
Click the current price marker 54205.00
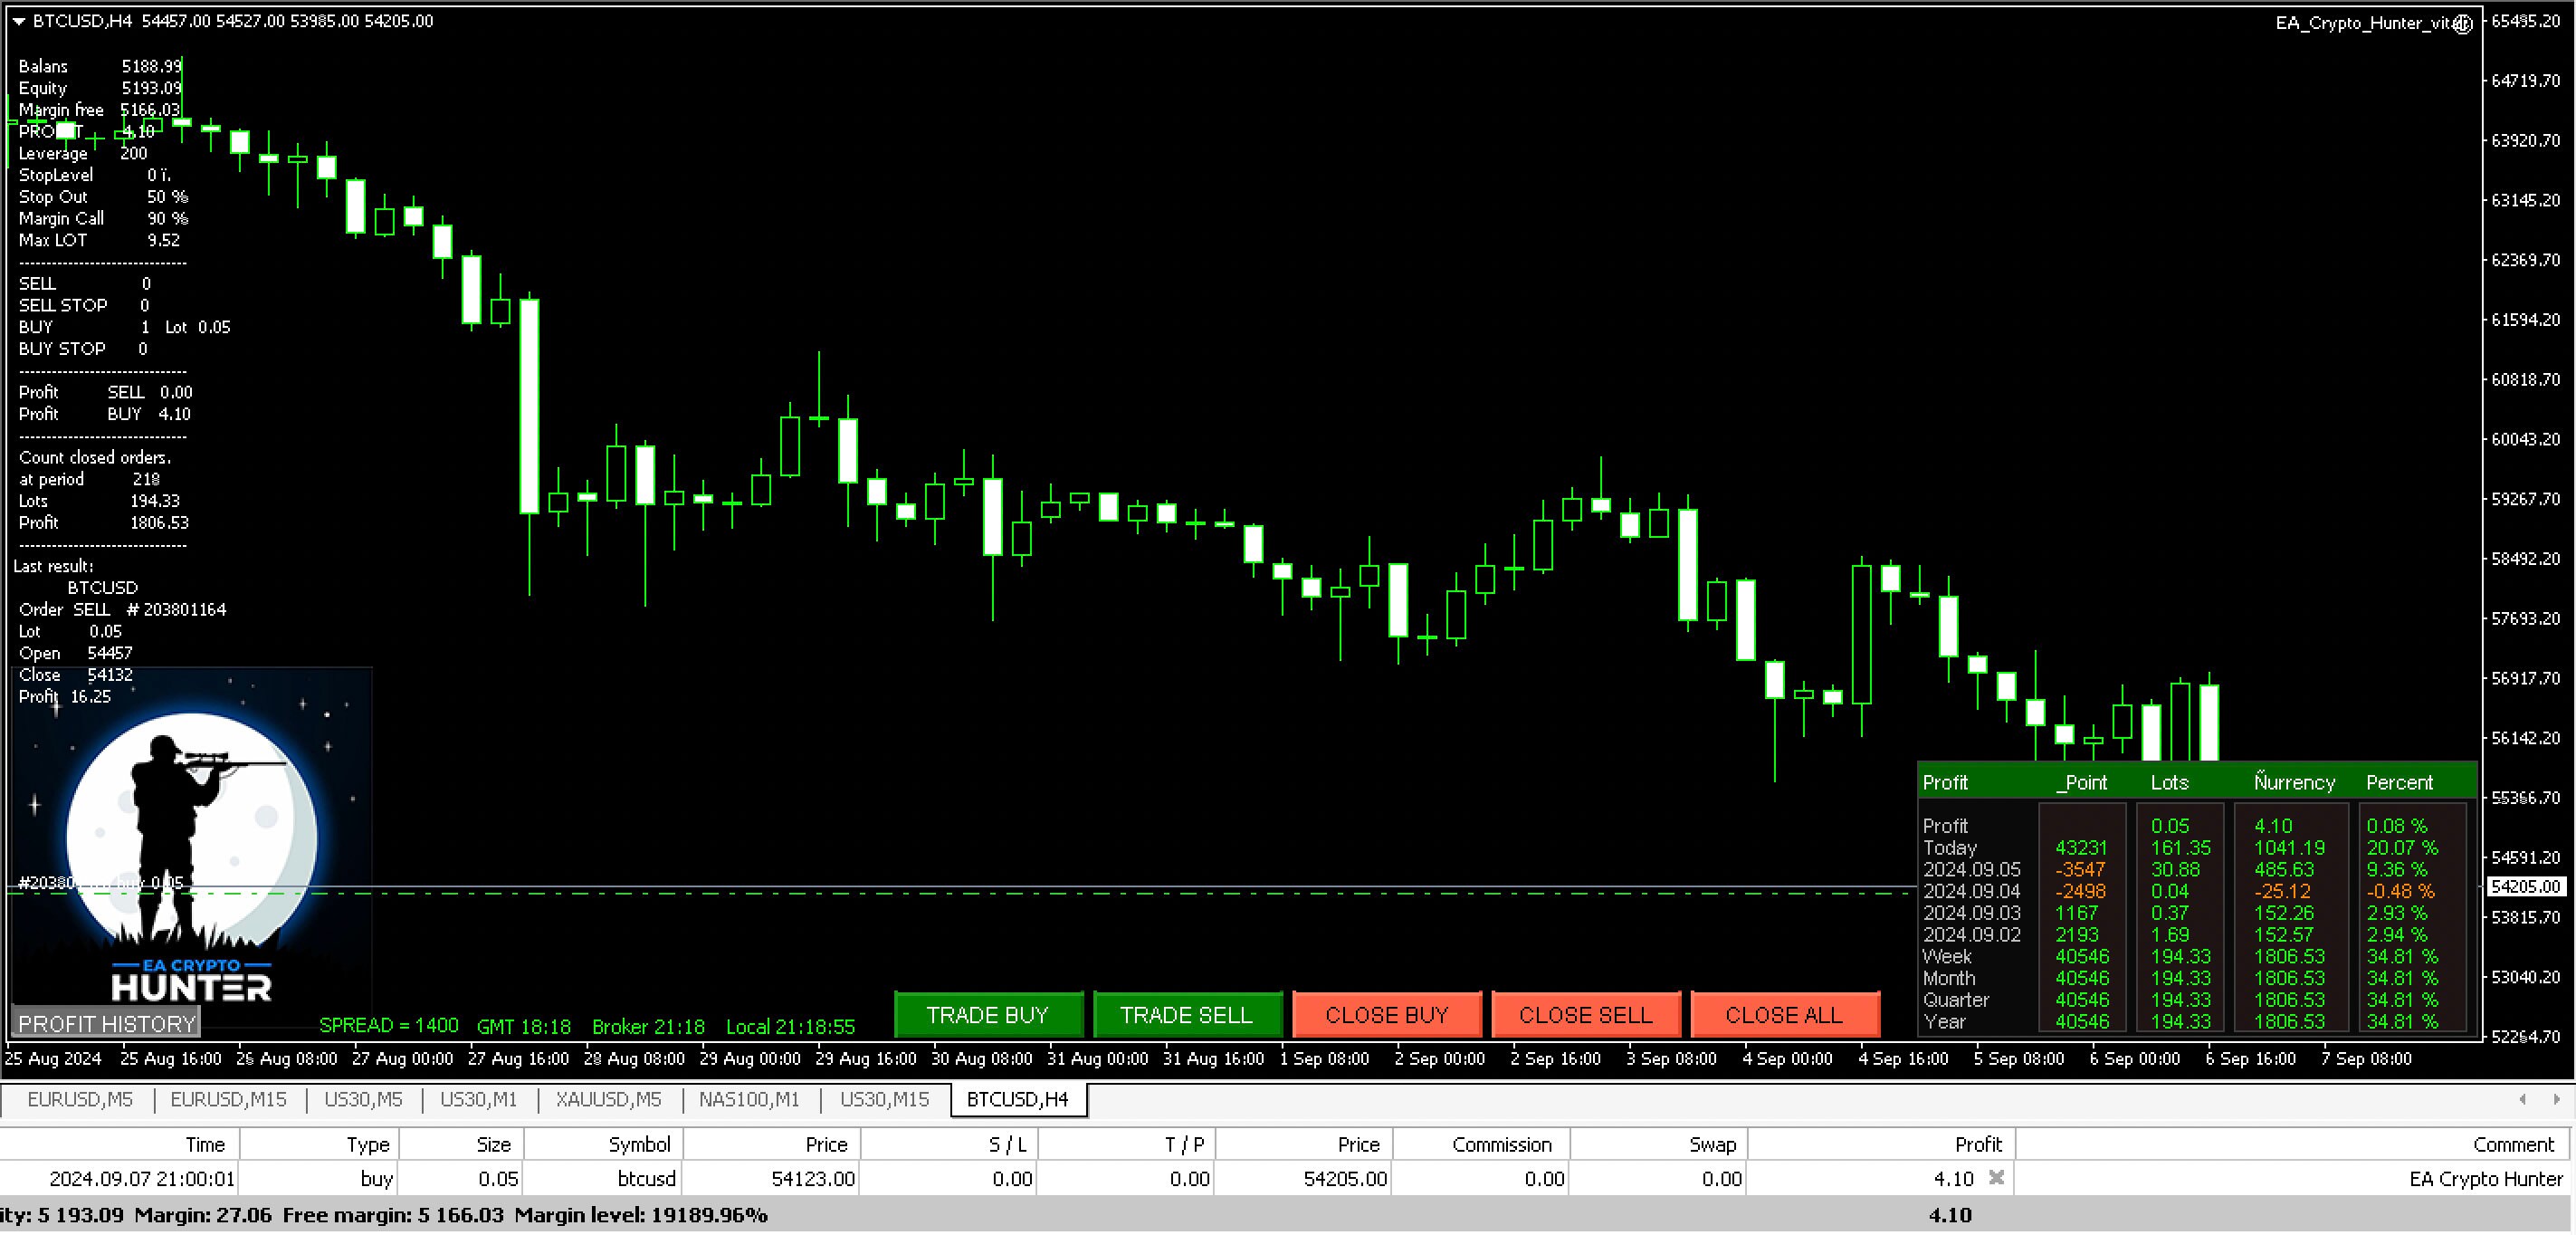point(2525,886)
